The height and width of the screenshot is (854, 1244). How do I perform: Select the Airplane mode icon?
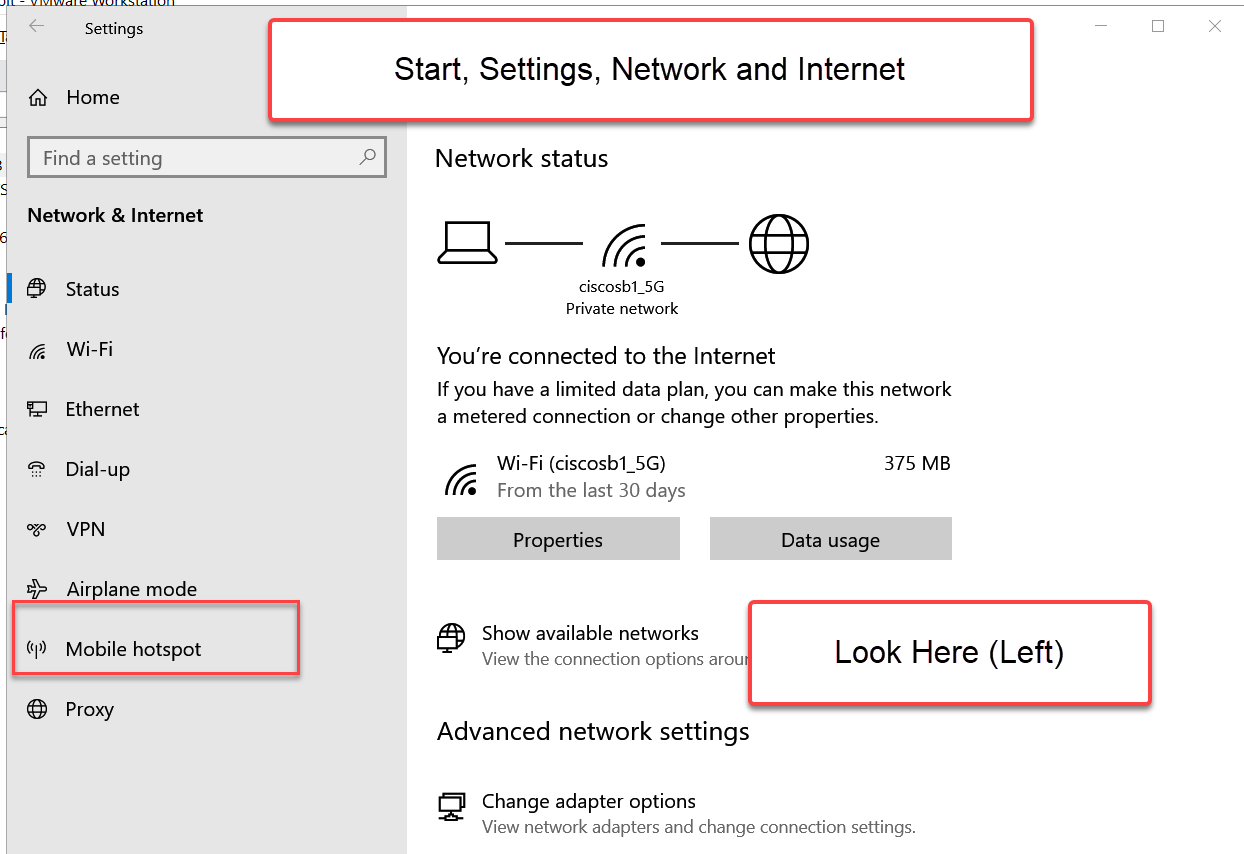pyautogui.click(x=36, y=589)
